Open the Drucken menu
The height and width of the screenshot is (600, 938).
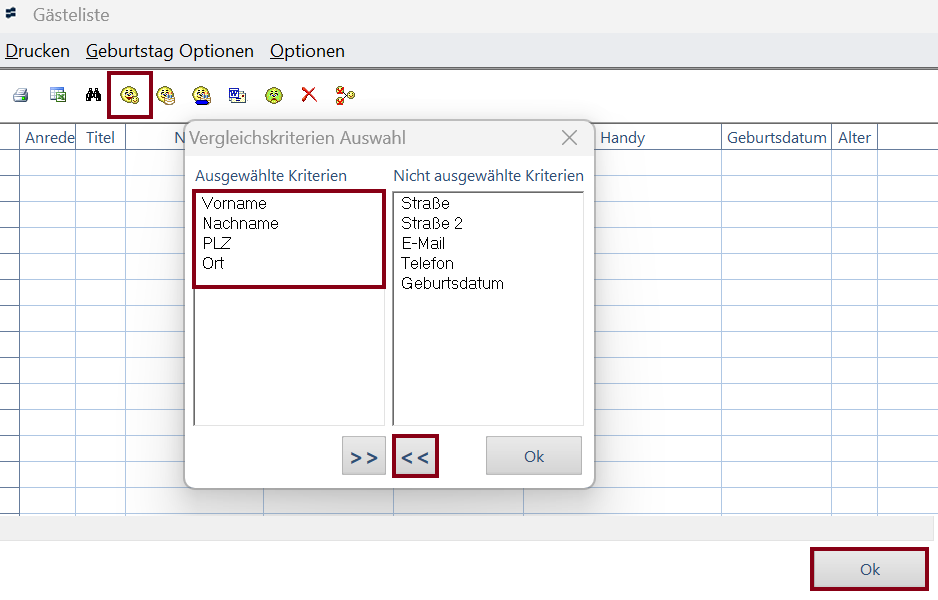pyautogui.click(x=37, y=51)
